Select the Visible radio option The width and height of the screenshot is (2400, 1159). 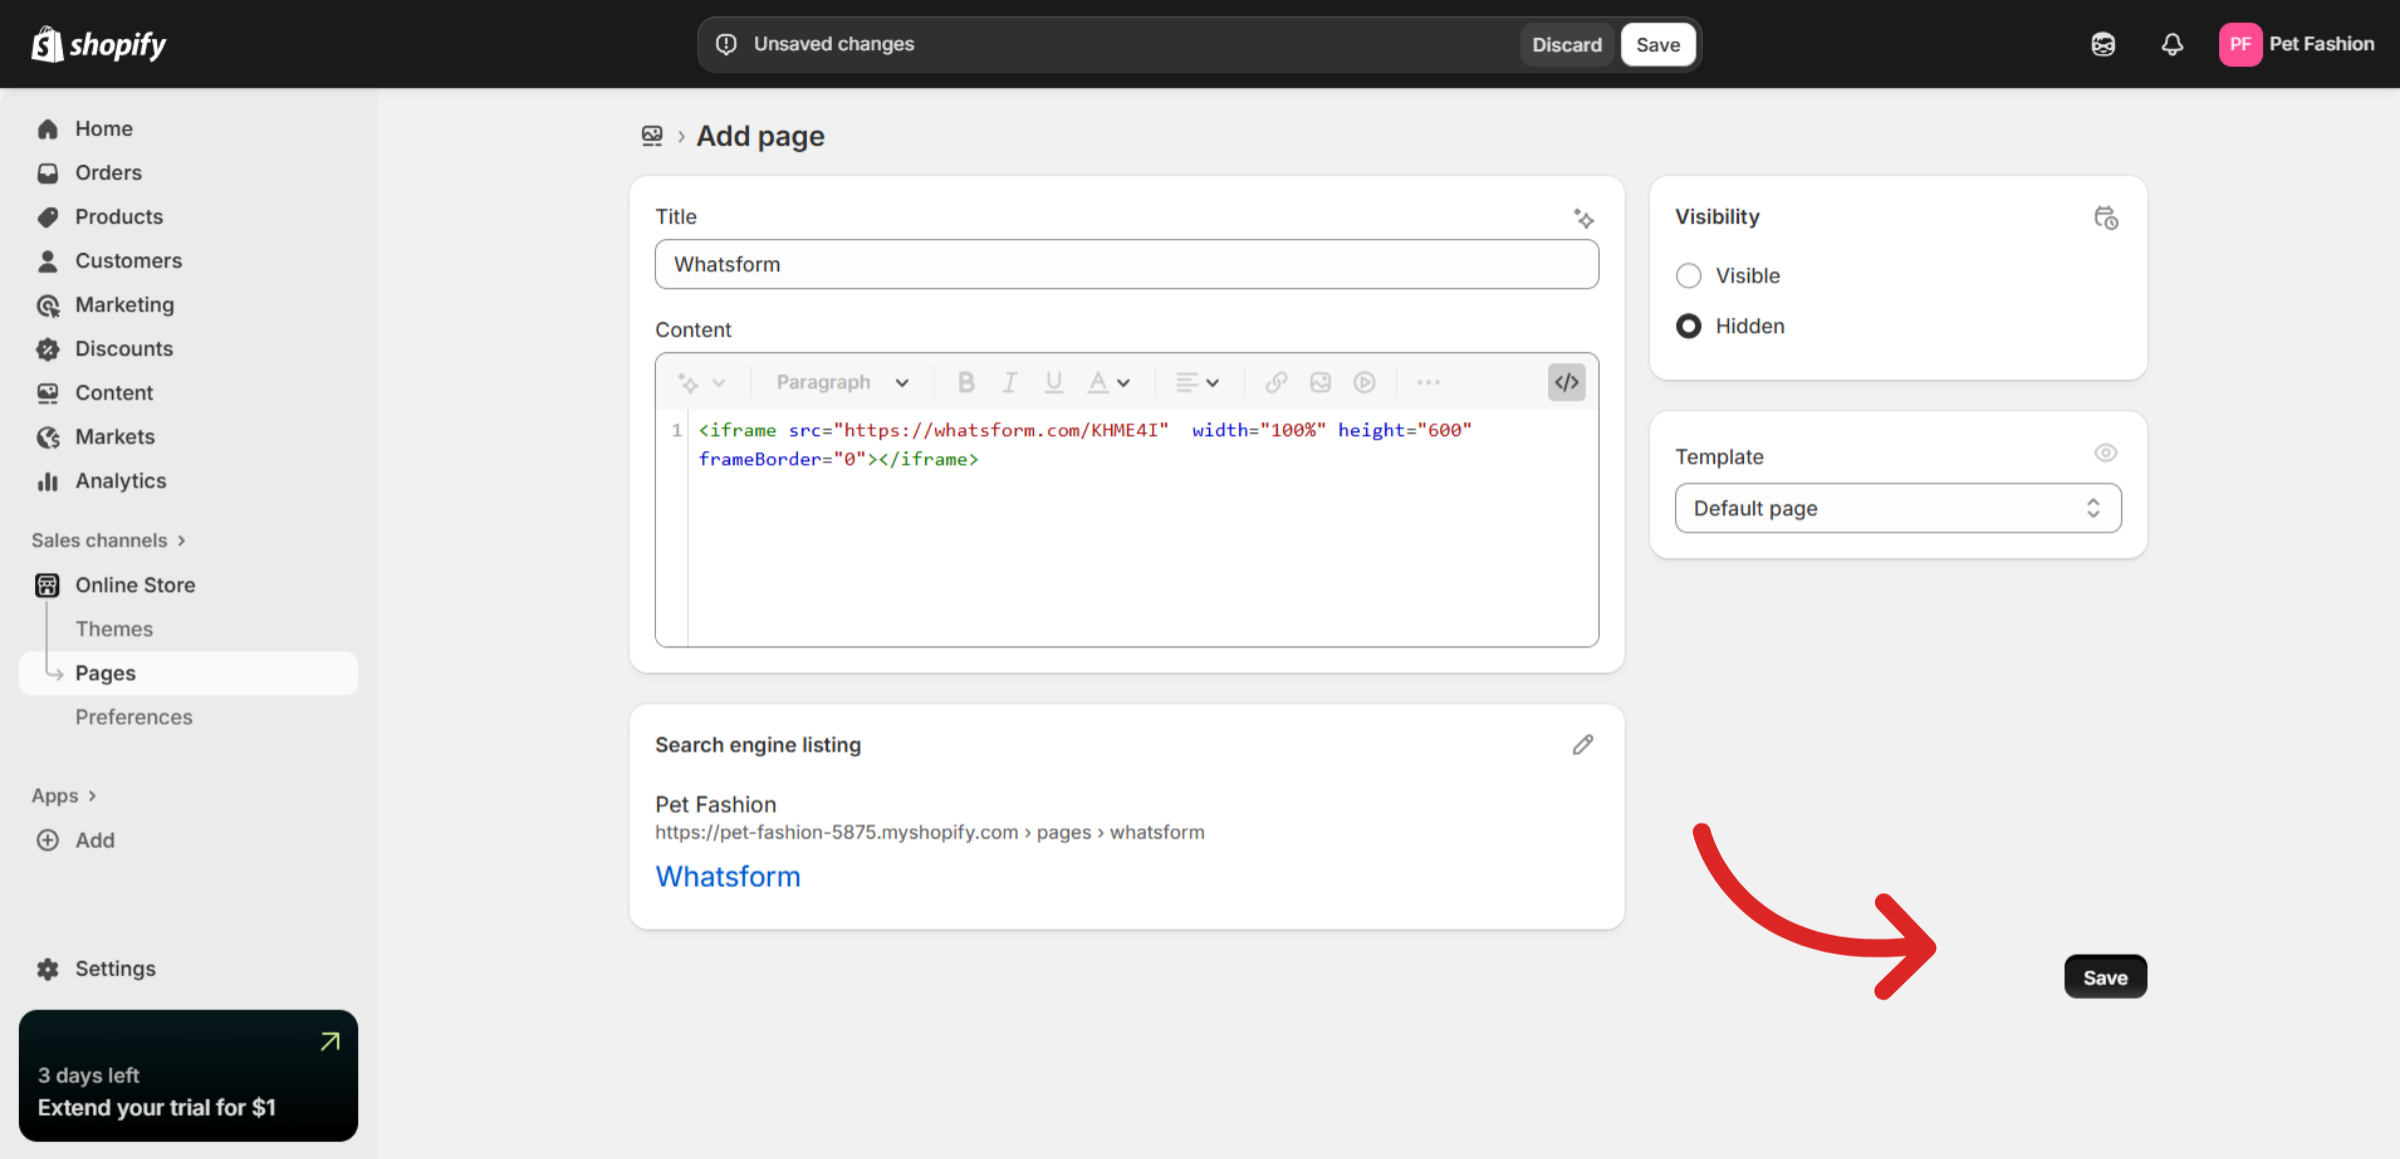(1689, 276)
